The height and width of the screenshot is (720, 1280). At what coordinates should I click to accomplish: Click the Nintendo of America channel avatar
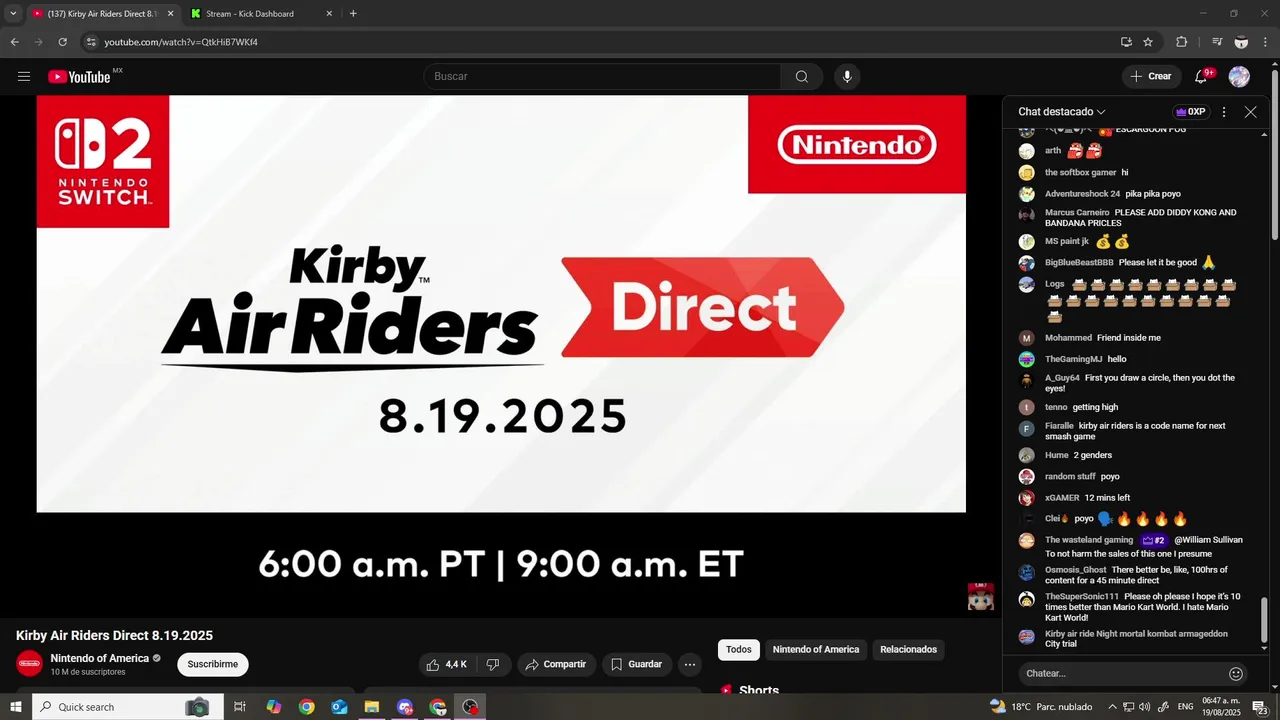tap(30, 664)
